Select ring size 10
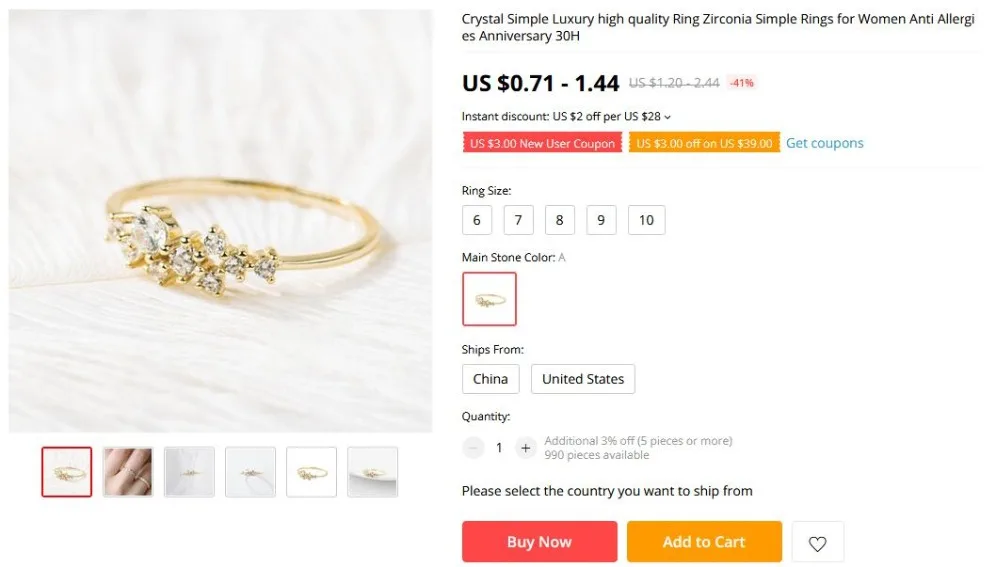 (x=647, y=220)
